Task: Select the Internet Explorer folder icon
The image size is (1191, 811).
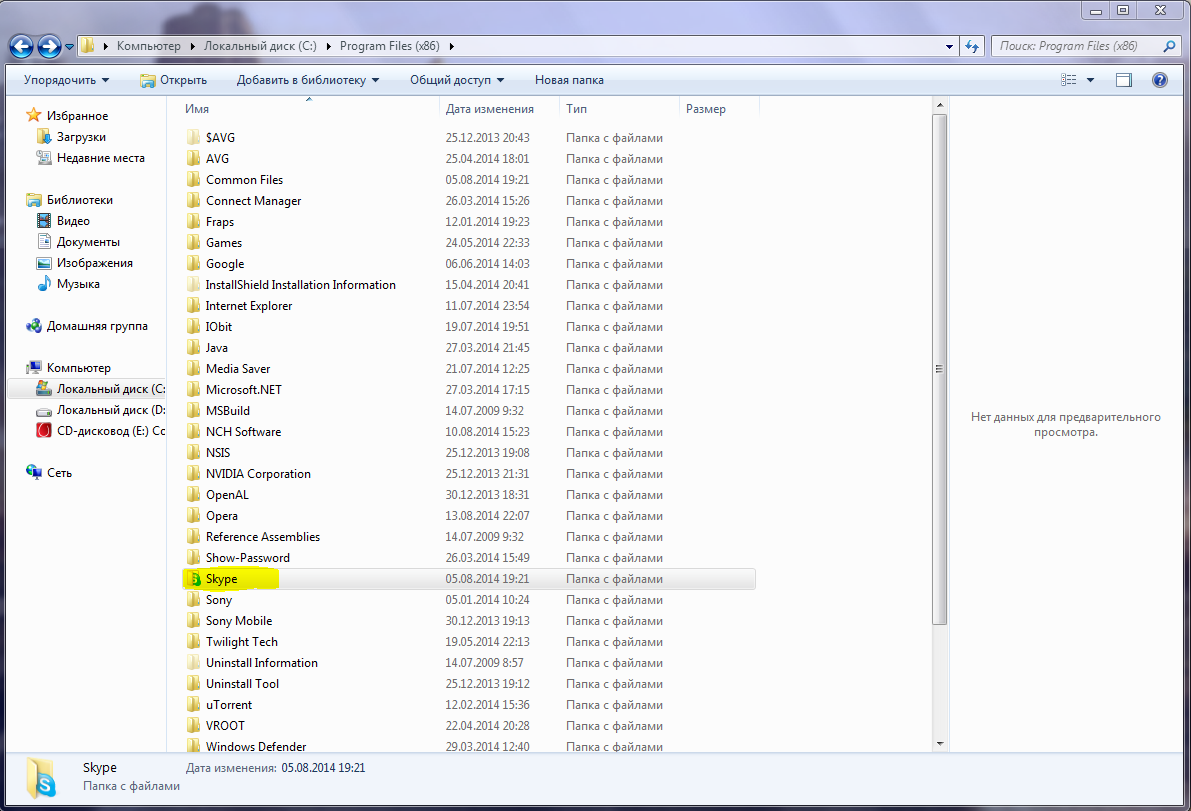Action: coord(194,305)
